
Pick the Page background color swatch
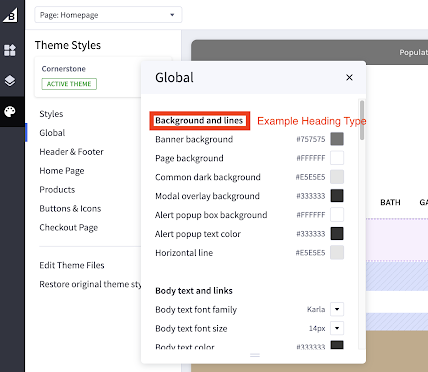(x=337, y=158)
